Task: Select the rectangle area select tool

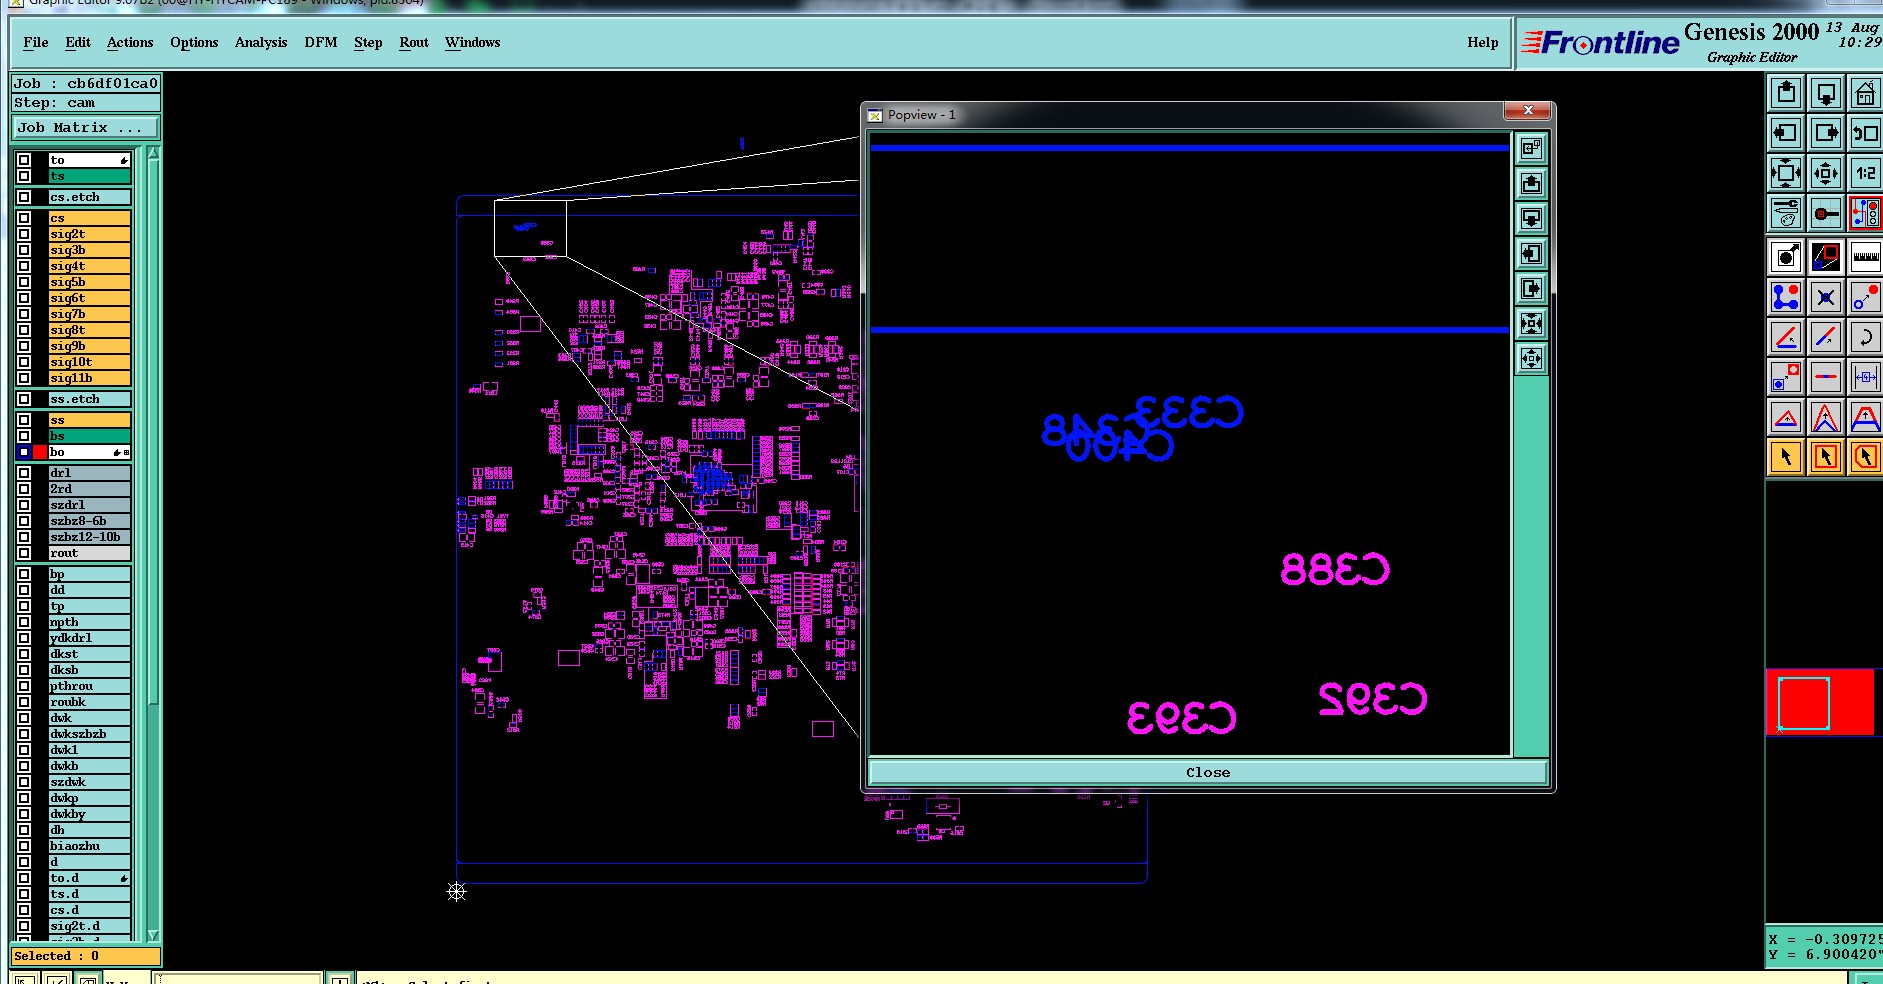Action: pyautogui.click(x=1826, y=457)
